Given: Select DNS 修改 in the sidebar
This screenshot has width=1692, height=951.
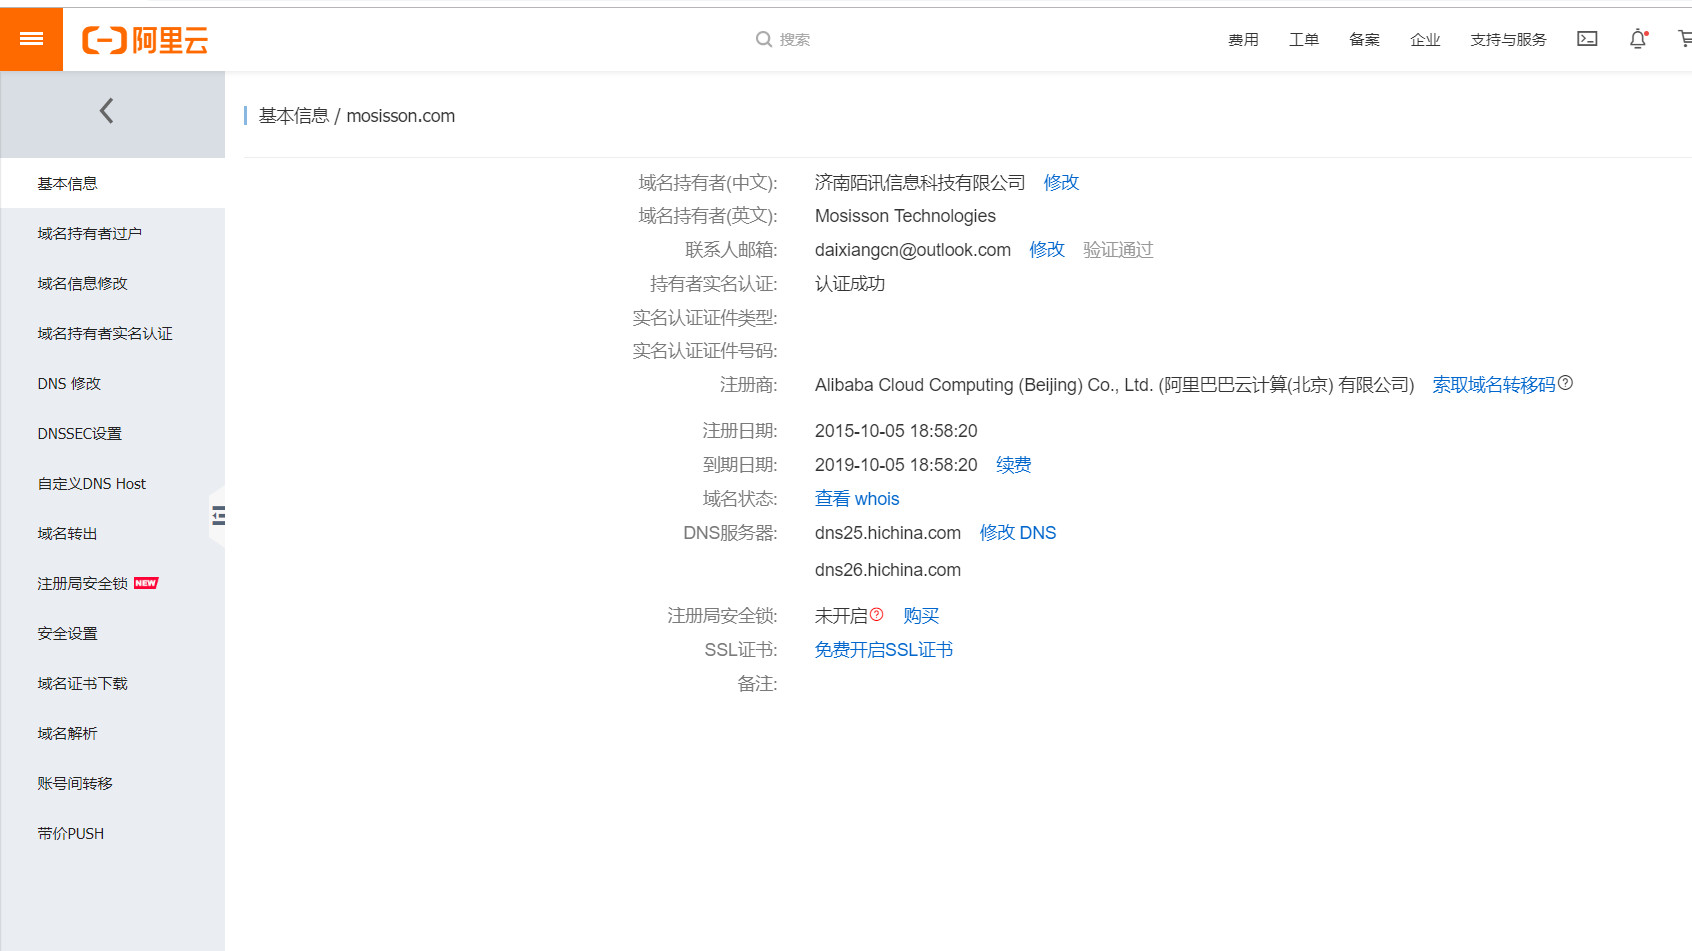Looking at the screenshot, I should (69, 384).
